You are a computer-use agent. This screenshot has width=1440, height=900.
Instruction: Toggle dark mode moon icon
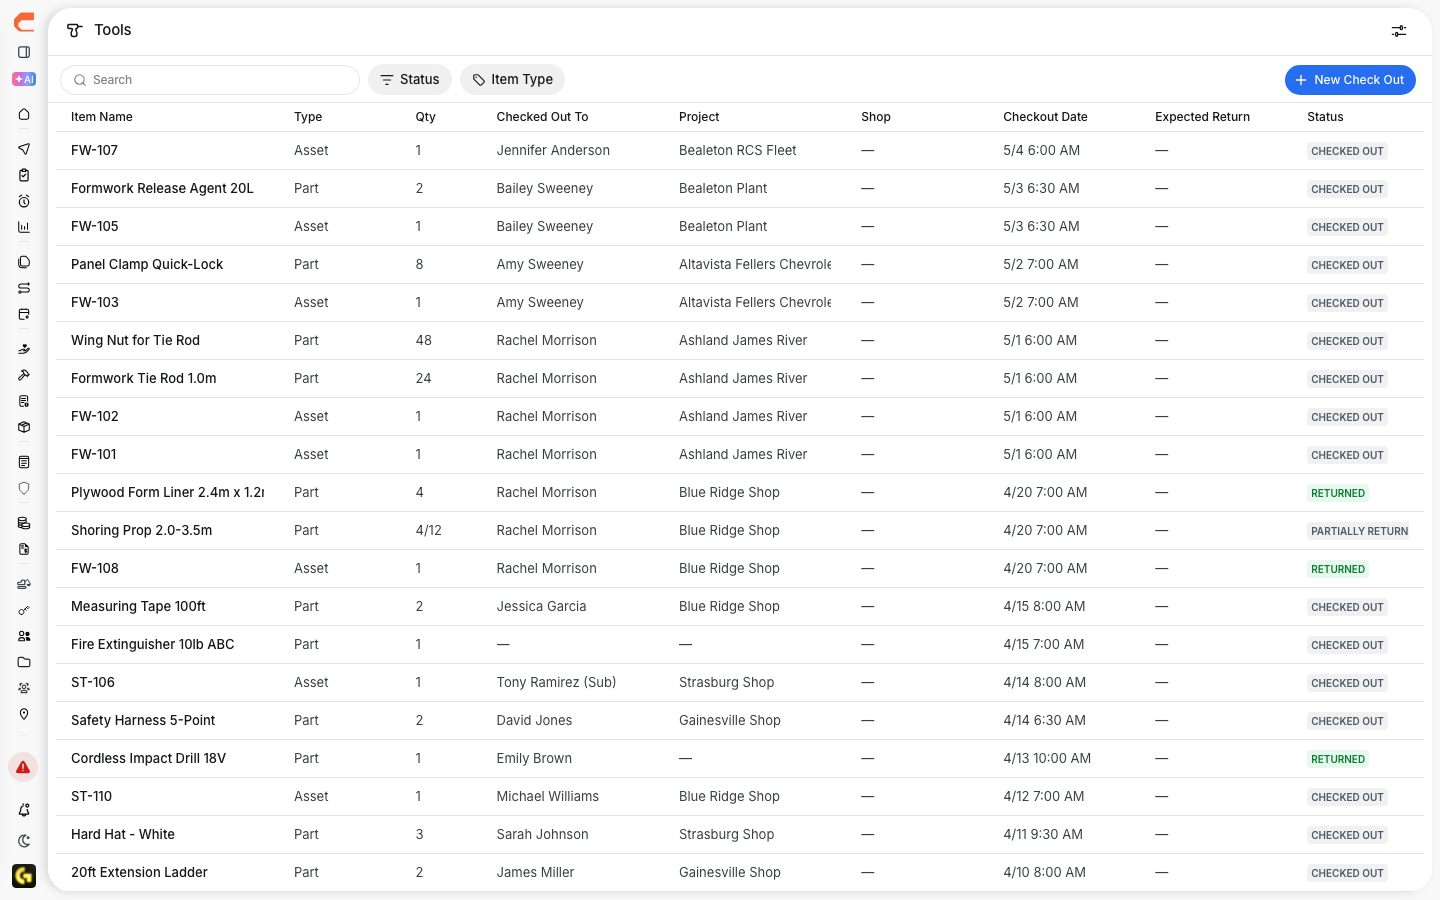pyautogui.click(x=24, y=841)
